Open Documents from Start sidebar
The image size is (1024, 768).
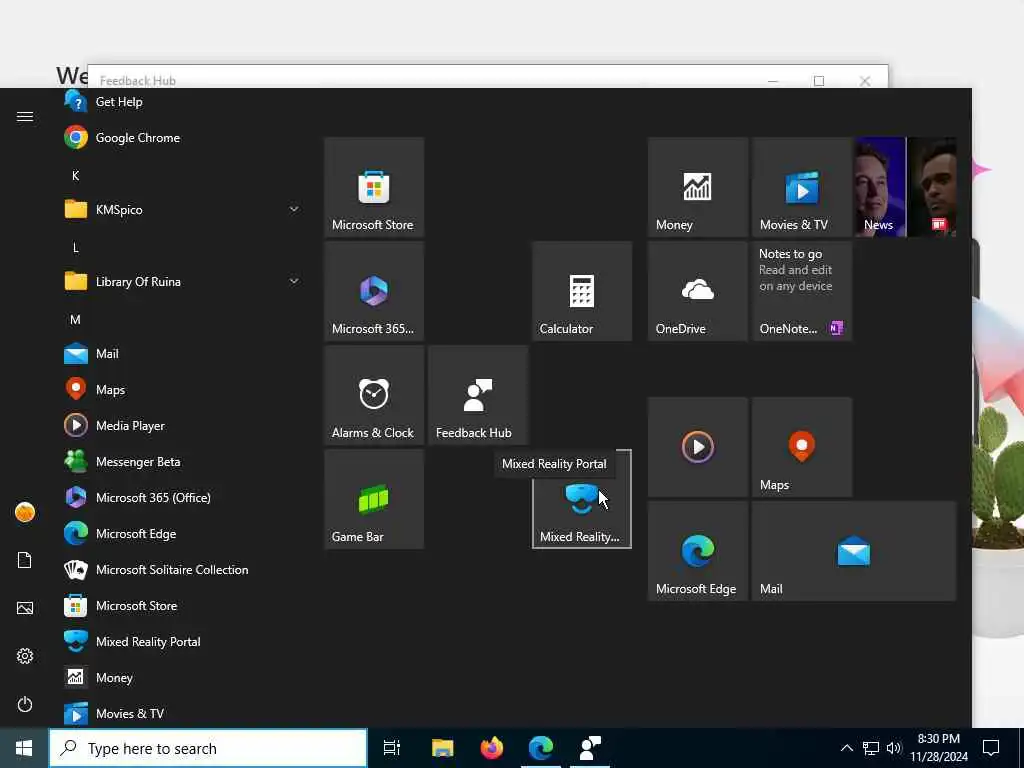(25, 560)
